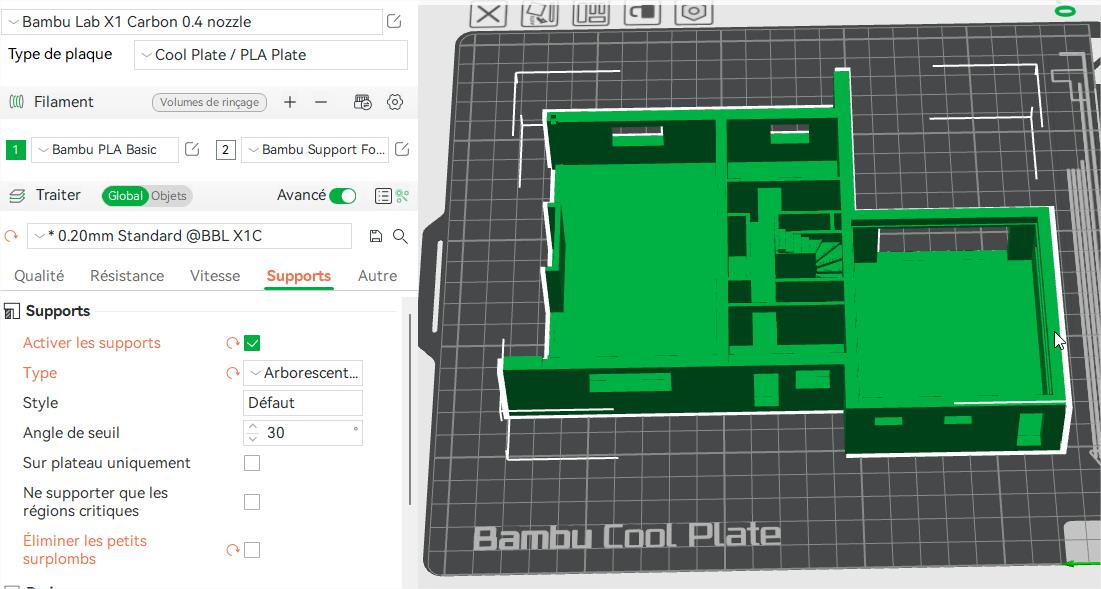The height and width of the screenshot is (589, 1101).
Task: Go to the Vitesse tab
Action: (x=215, y=276)
